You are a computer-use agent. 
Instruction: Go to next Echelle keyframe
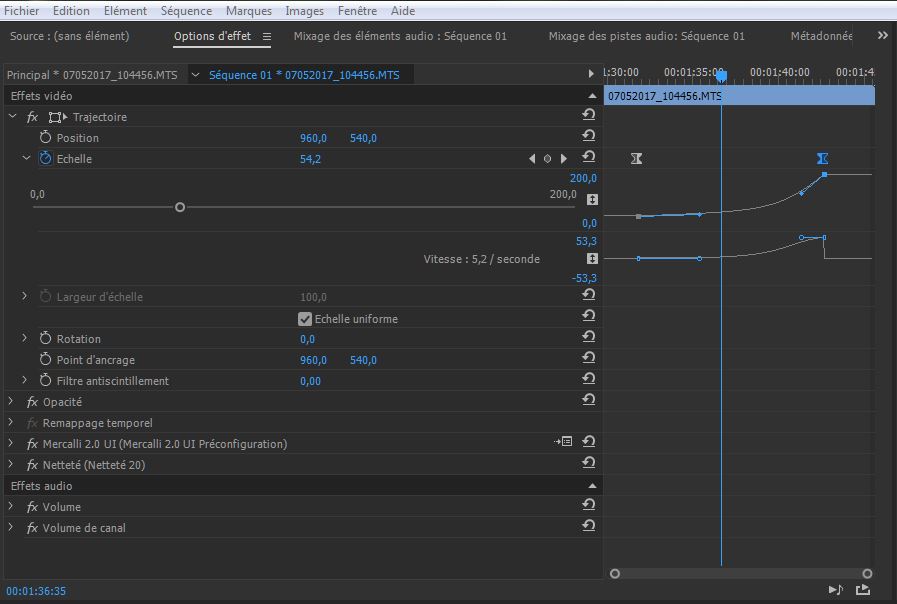click(x=564, y=159)
